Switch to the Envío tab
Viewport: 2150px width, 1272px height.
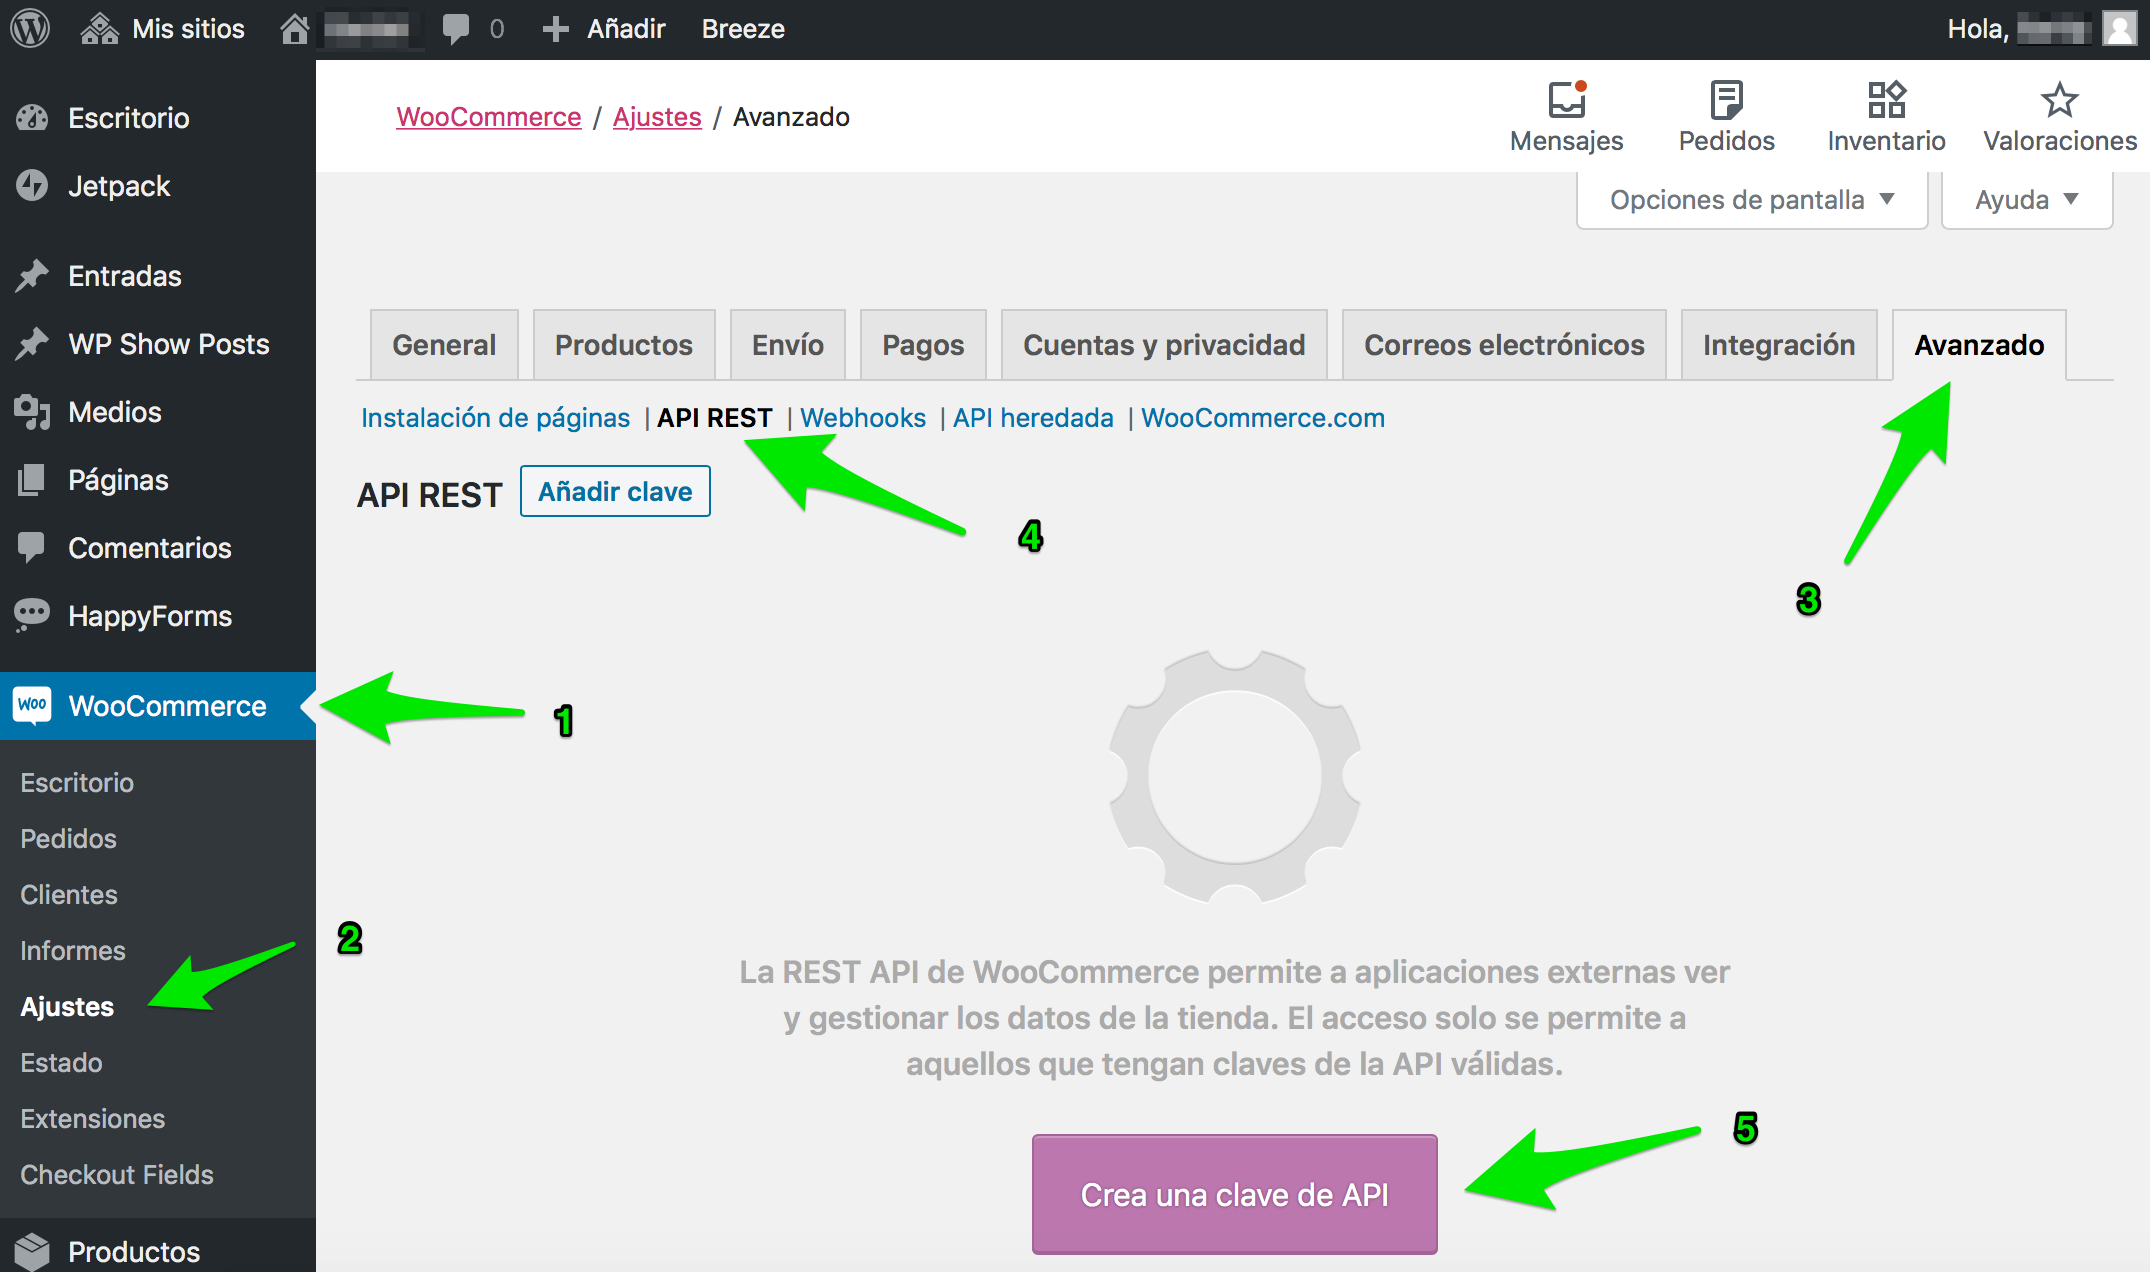[788, 345]
